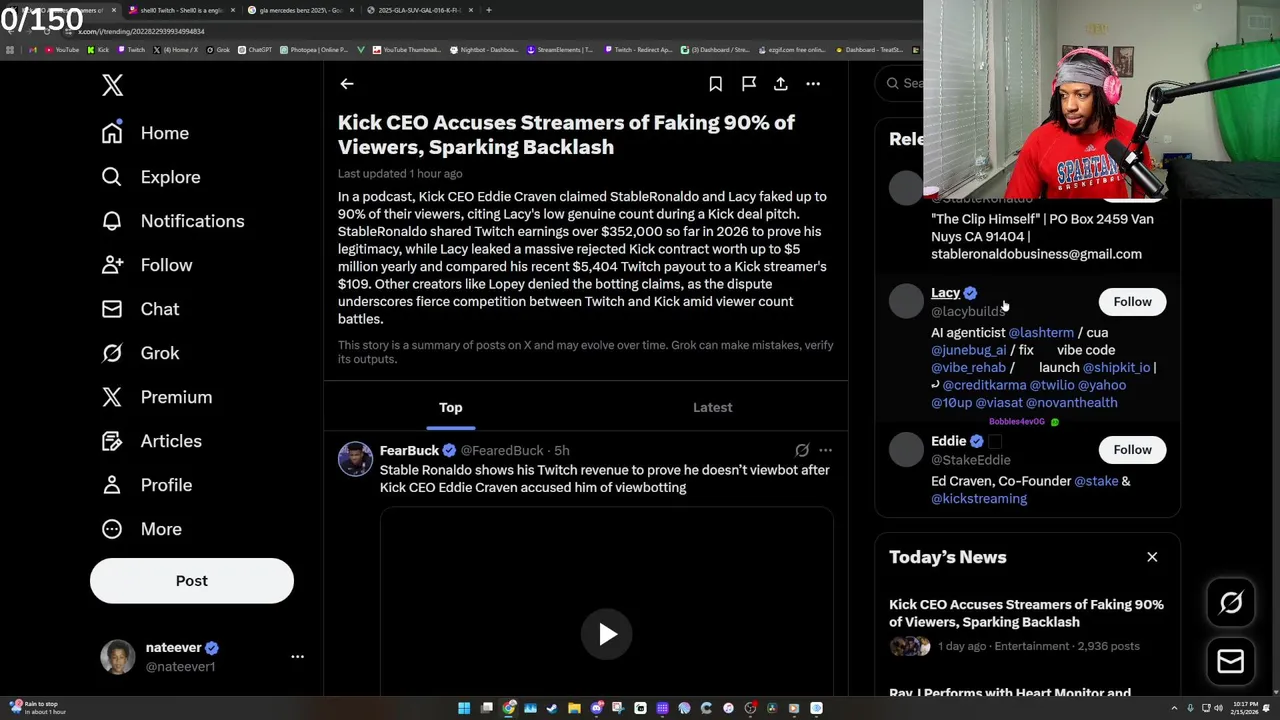This screenshot has width=1280, height=720.
Task: Click the search field at the top right
Action: point(900,83)
